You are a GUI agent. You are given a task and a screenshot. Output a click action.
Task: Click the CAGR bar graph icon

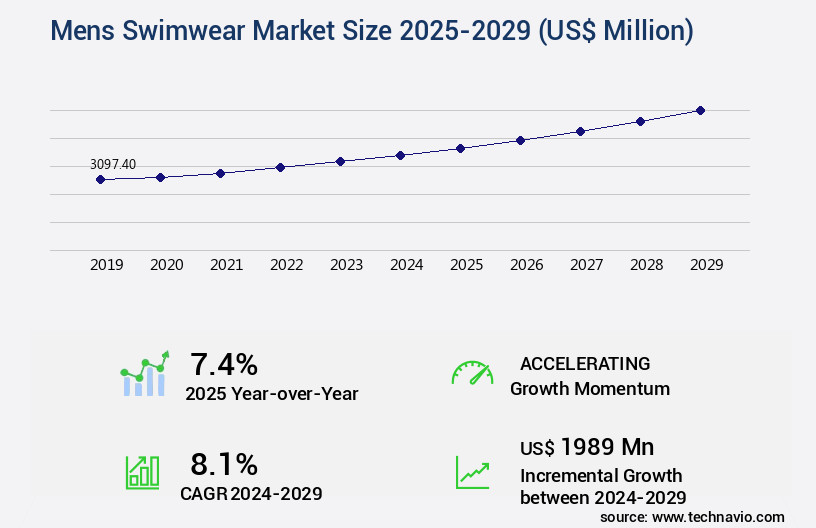pyautogui.click(x=142, y=472)
